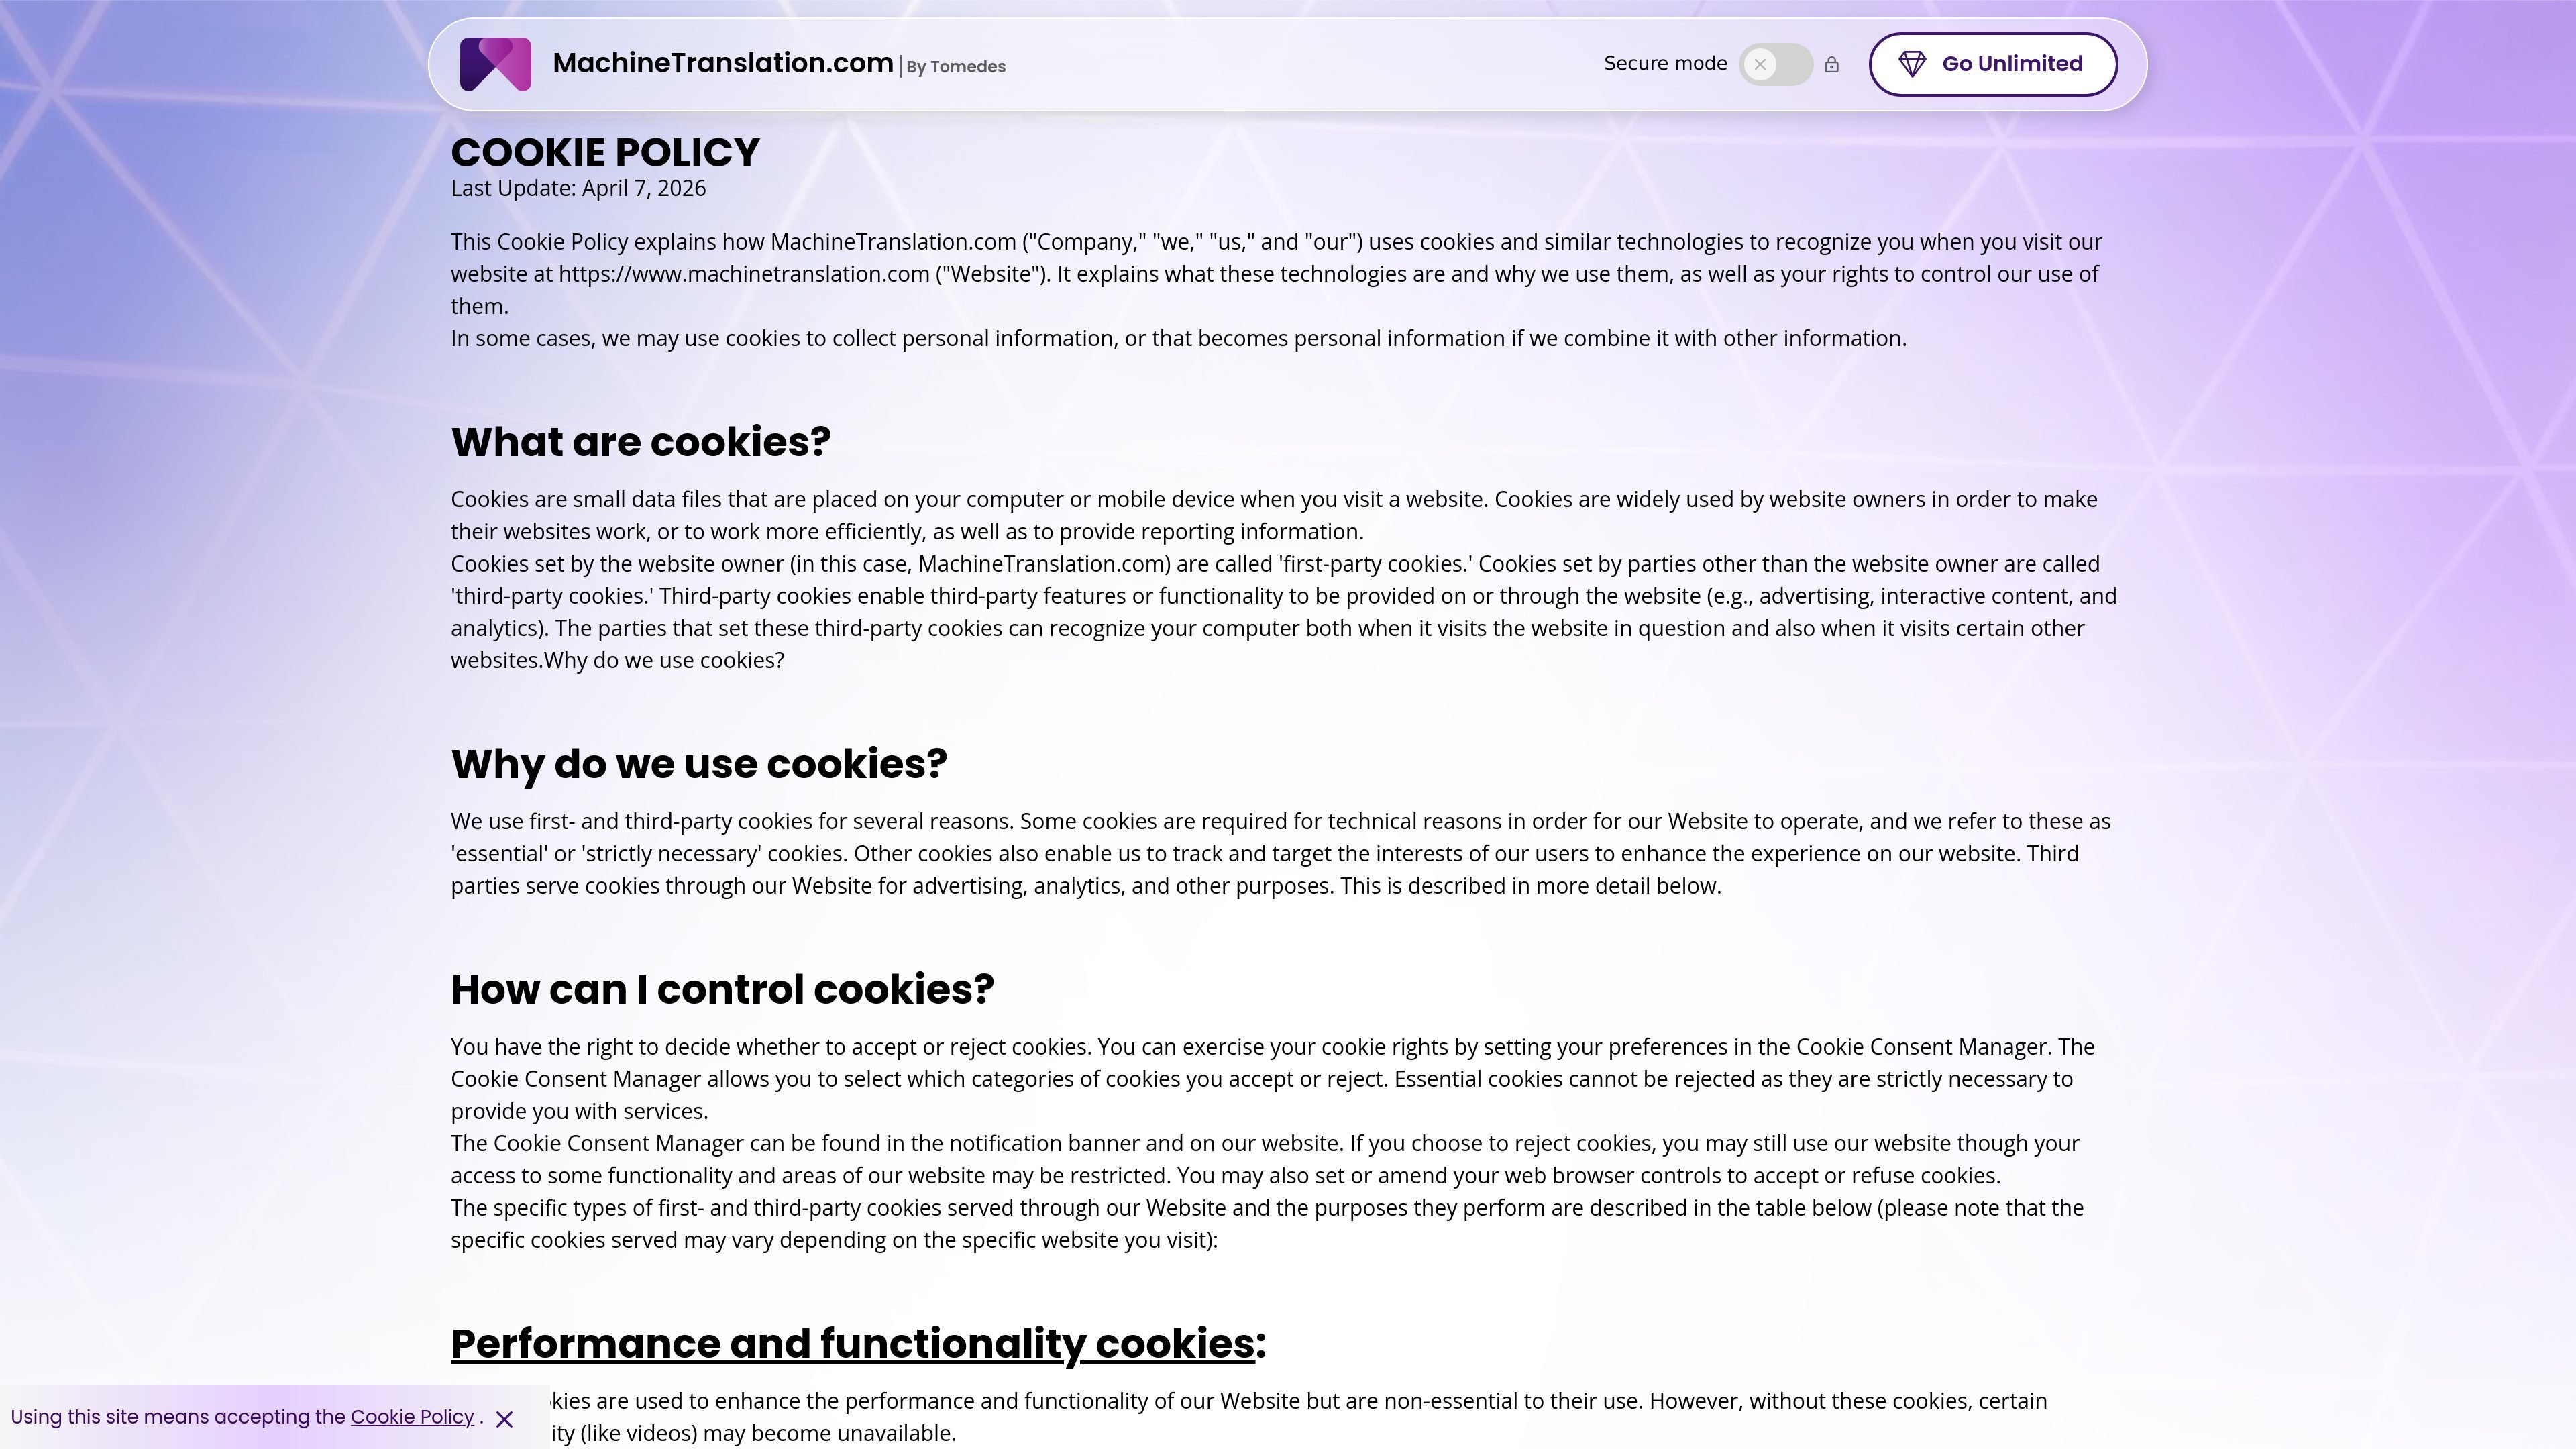The width and height of the screenshot is (2576, 1449).
Task: Click the Why do we use cookies? heading
Action: [698, 764]
